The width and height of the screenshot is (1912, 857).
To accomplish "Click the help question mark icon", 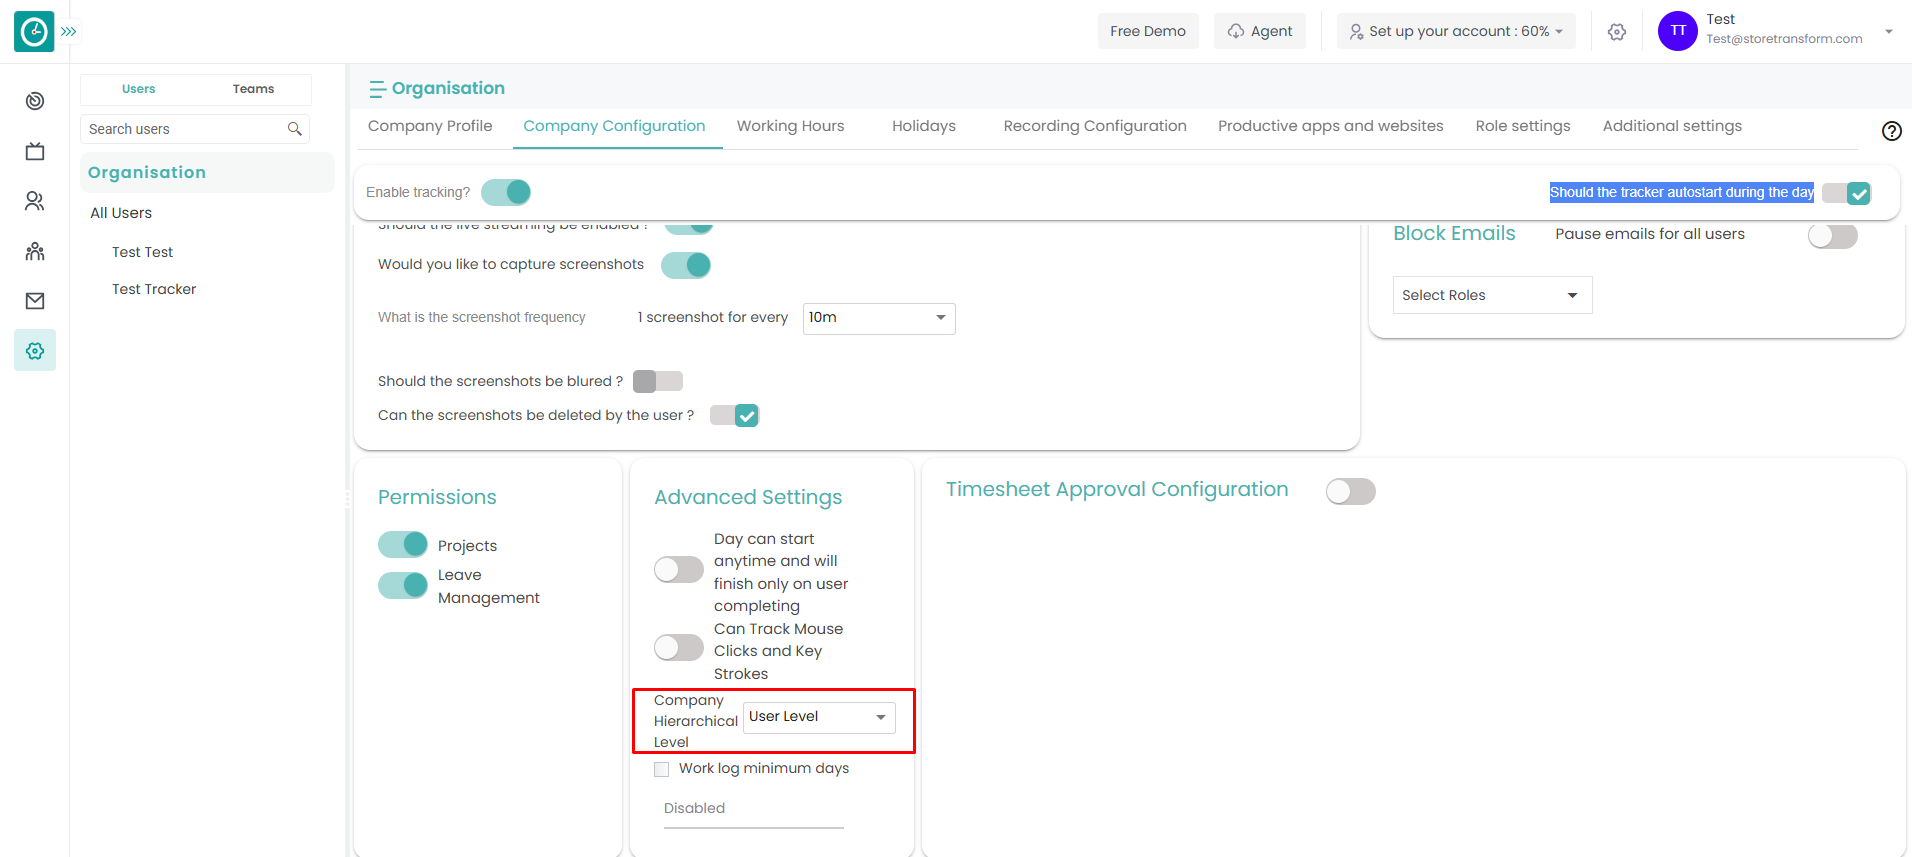I will [x=1892, y=131].
